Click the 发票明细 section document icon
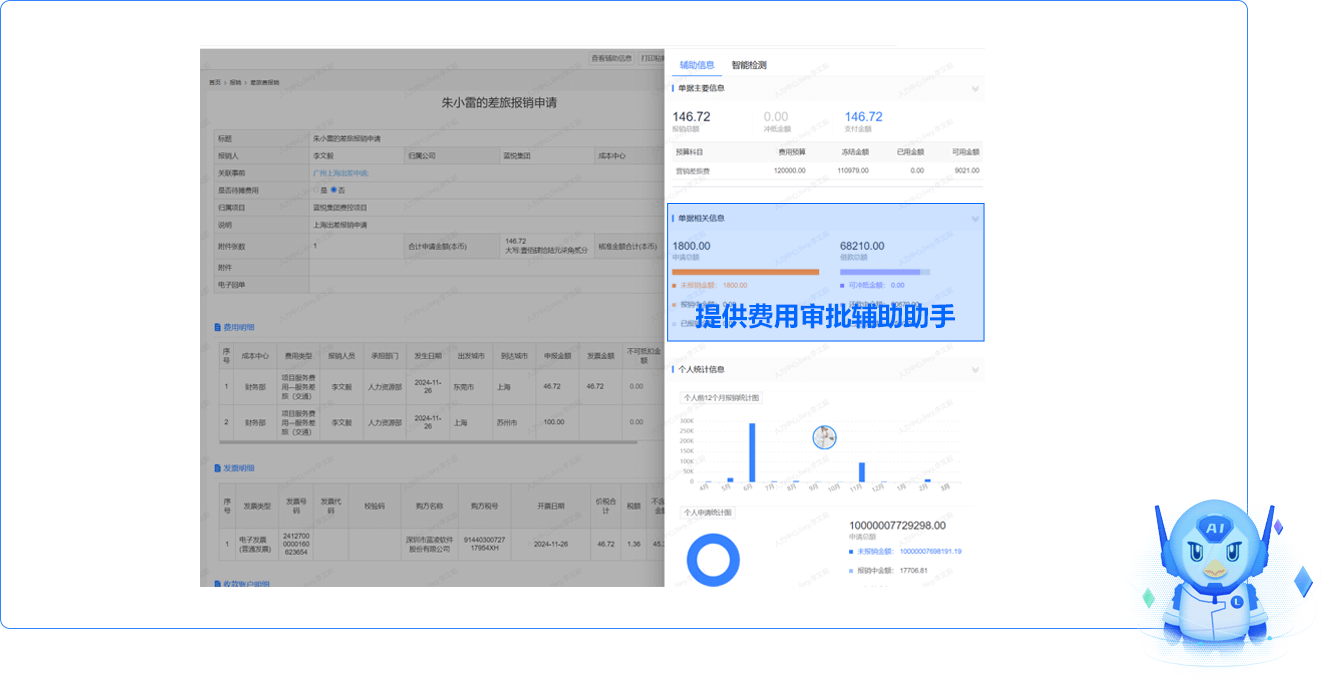The width and height of the screenshot is (1322, 683). (x=217, y=468)
